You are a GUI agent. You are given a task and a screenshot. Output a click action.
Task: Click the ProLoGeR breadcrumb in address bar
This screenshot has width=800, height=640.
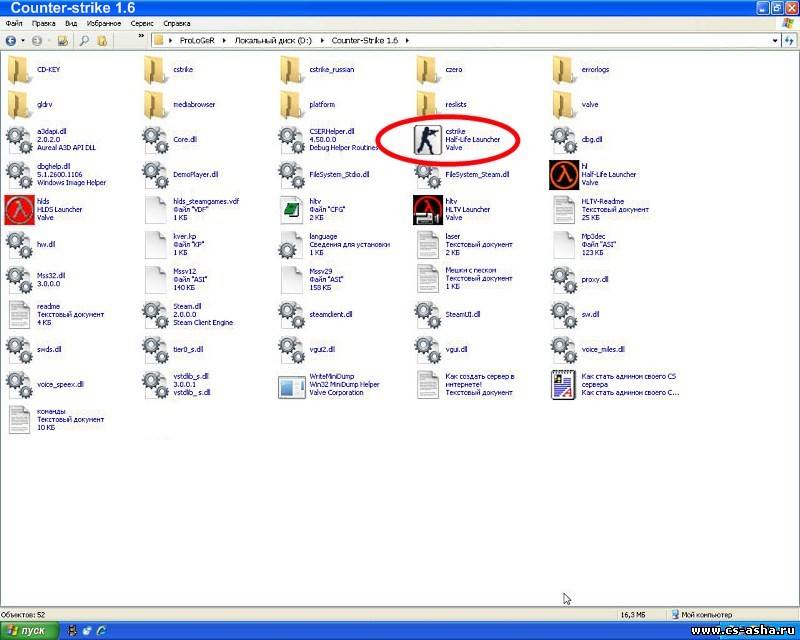[x=203, y=41]
